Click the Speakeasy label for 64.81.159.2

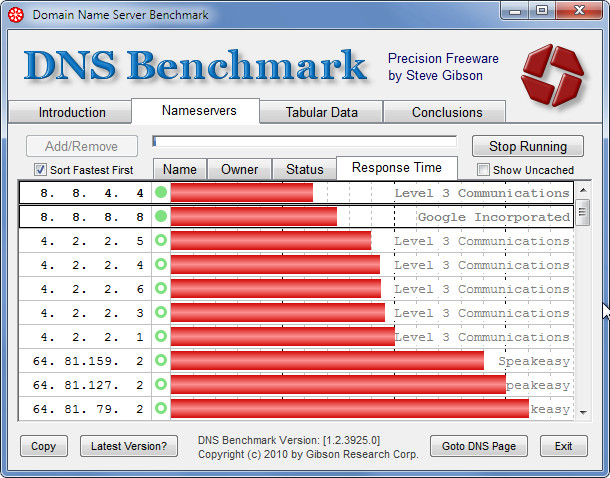click(x=534, y=361)
